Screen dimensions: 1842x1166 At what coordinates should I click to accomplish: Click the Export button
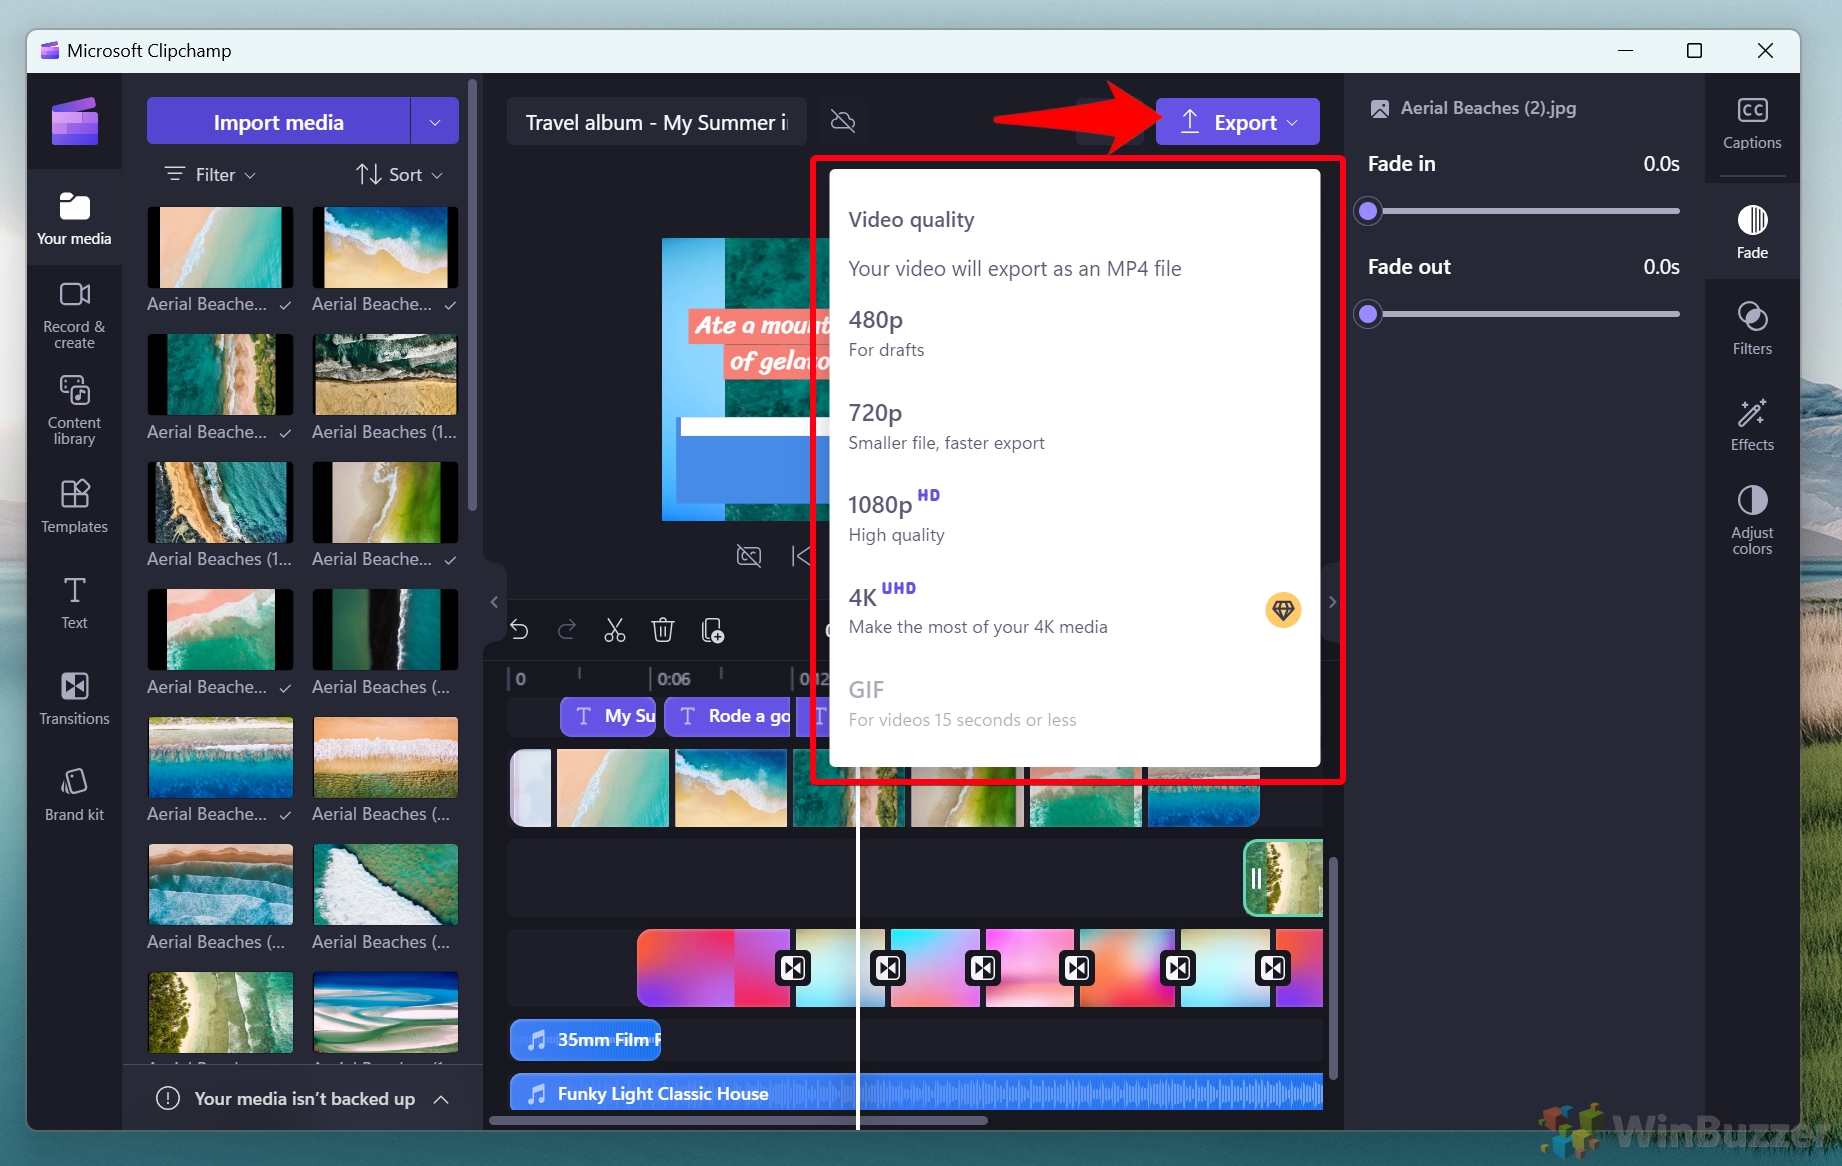[x=1238, y=122]
